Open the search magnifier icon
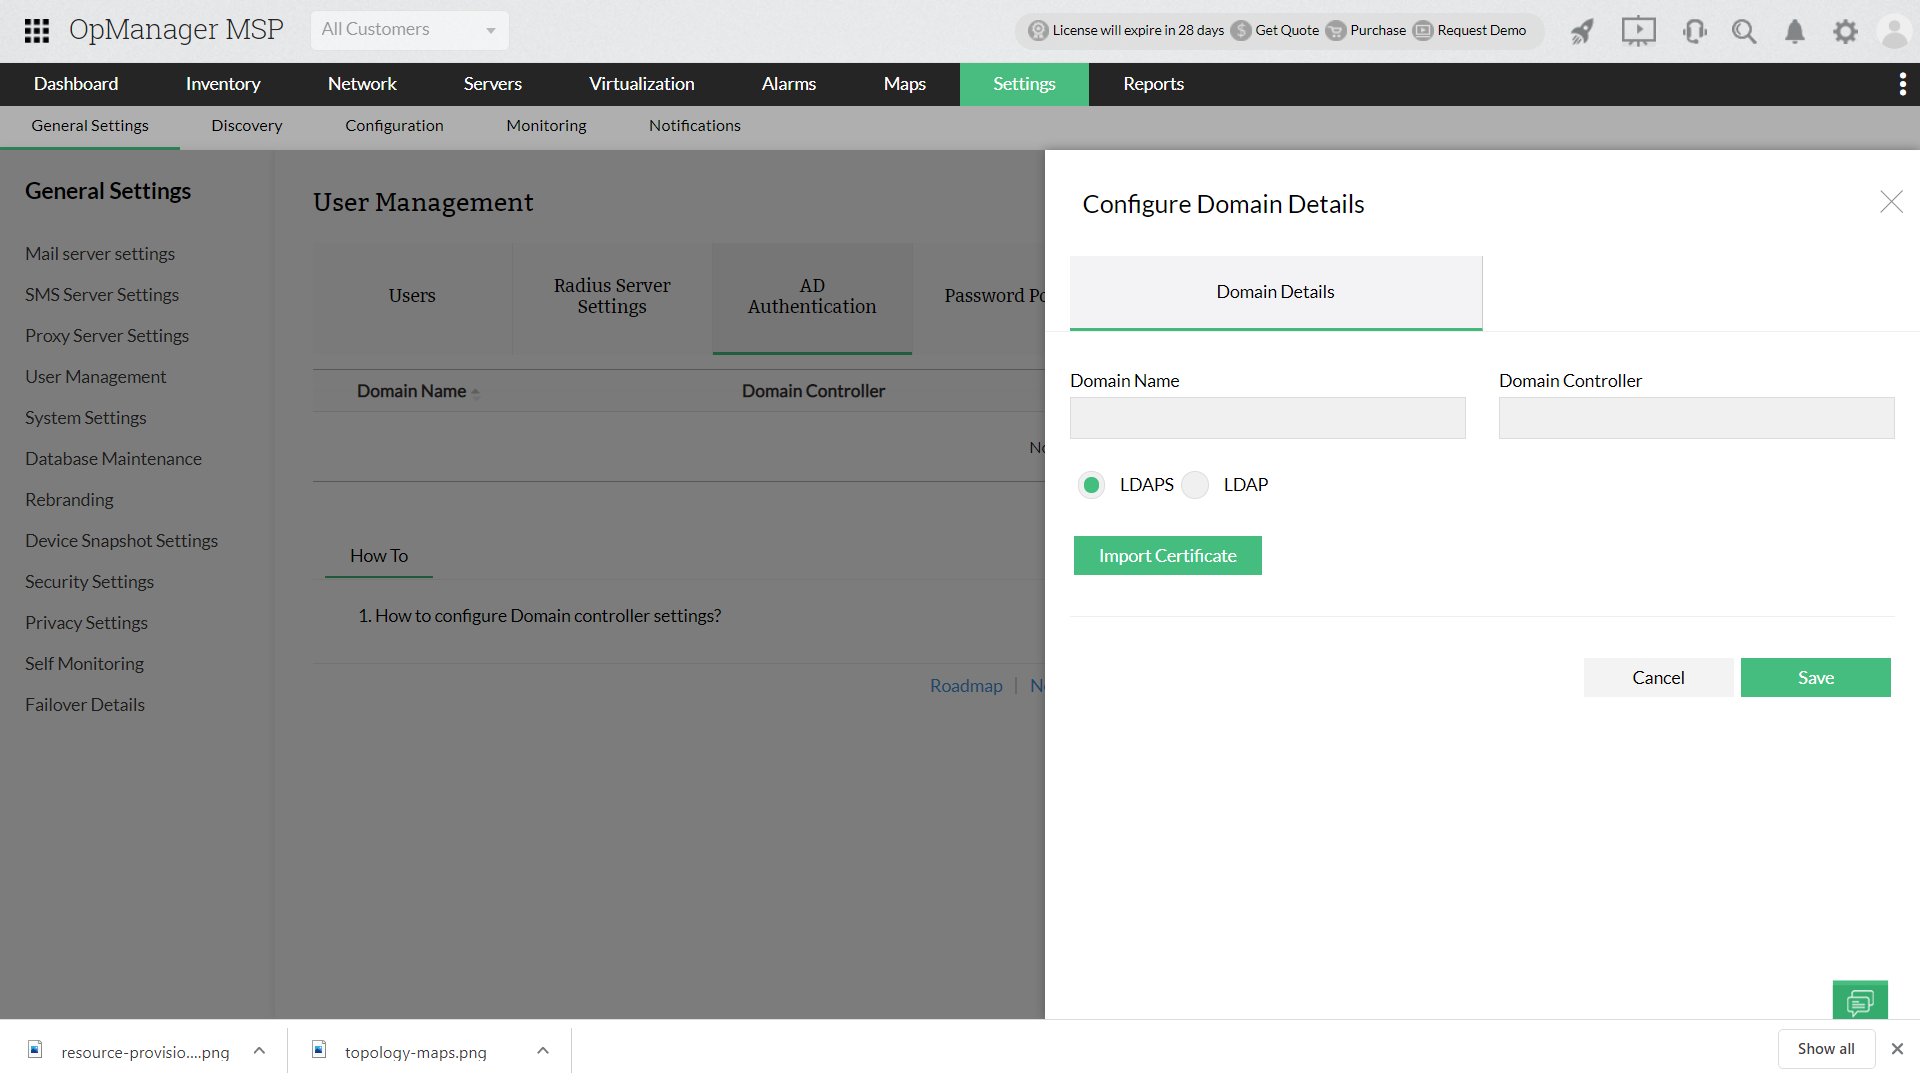The width and height of the screenshot is (1920, 1080). point(1744,32)
